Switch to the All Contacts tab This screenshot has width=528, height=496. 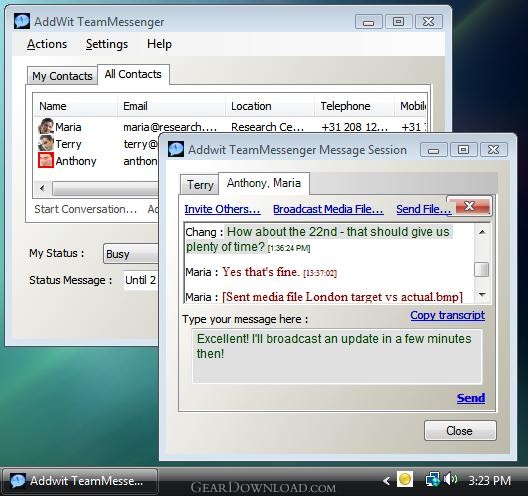[x=133, y=74]
